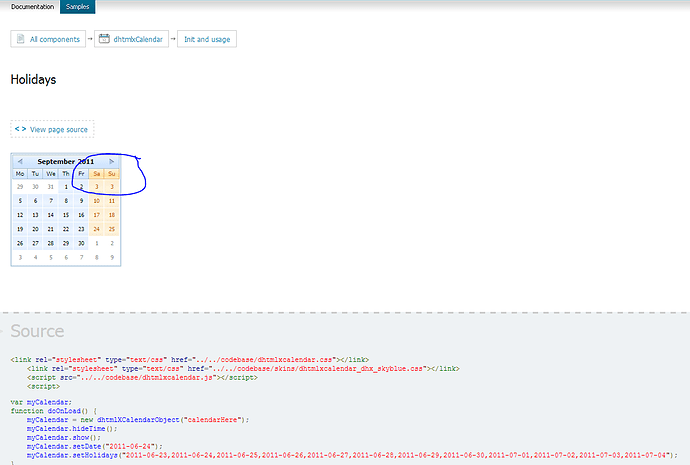Go to next month in calendar

[112, 161]
